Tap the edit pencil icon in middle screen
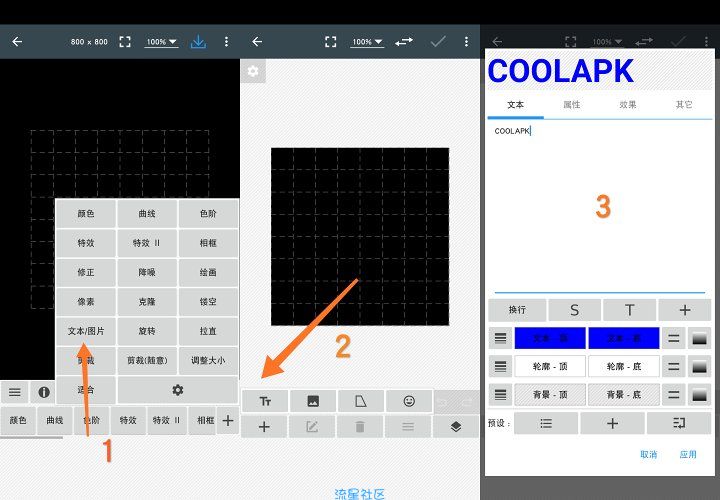Viewport: 720px width, 500px height. point(312,427)
